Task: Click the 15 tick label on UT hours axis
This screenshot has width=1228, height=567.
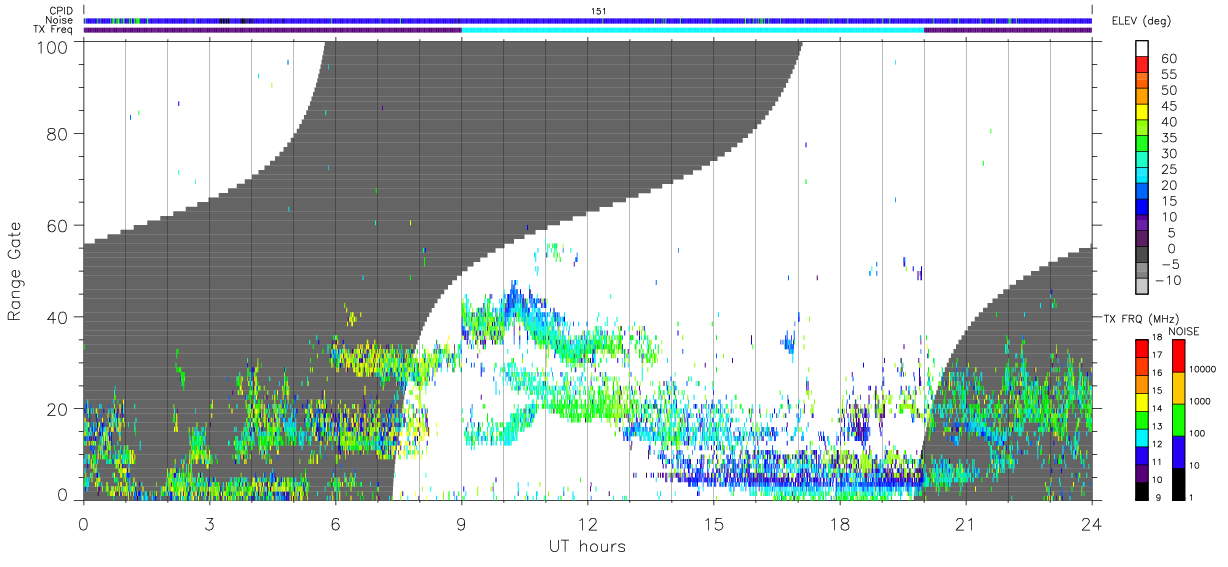Action: tap(713, 524)
